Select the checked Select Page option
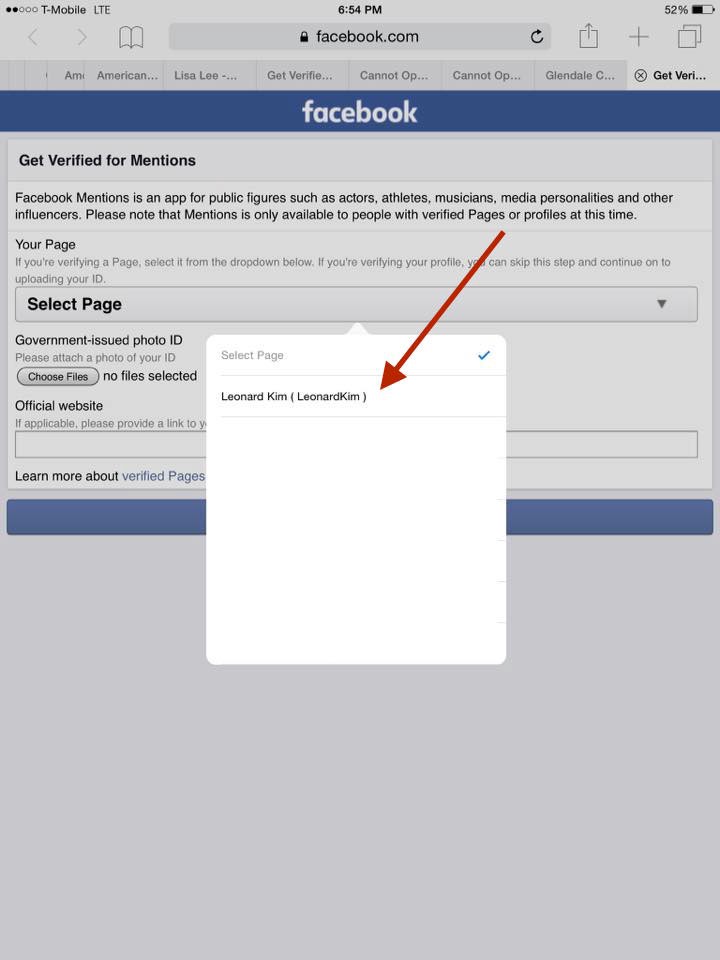The width and height of the screenshot is (720, 960). point(356,355)
